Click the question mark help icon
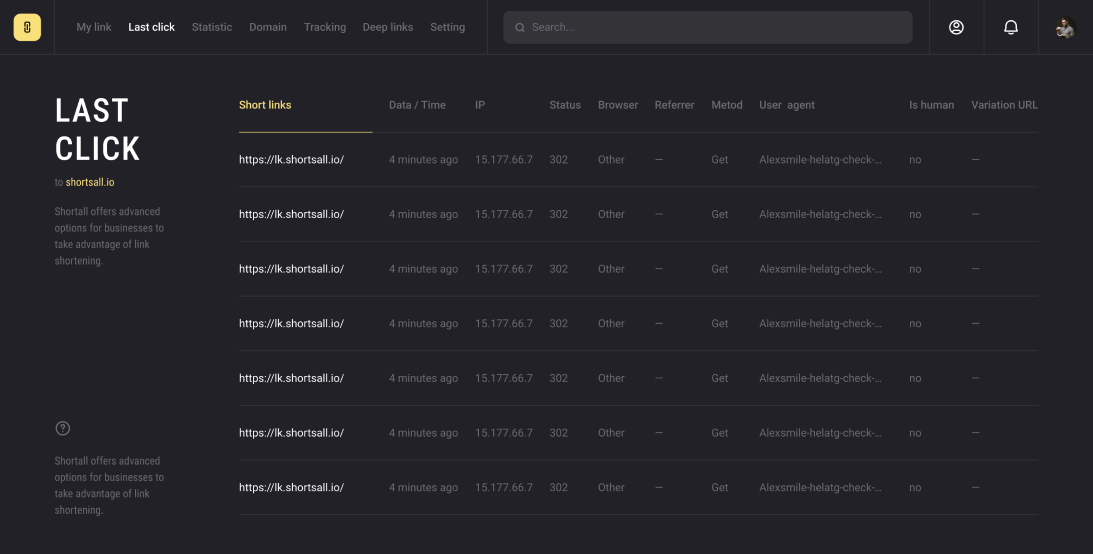This screenshot has height=554, width=1093. pyautogui.click(x=63, y=428)
